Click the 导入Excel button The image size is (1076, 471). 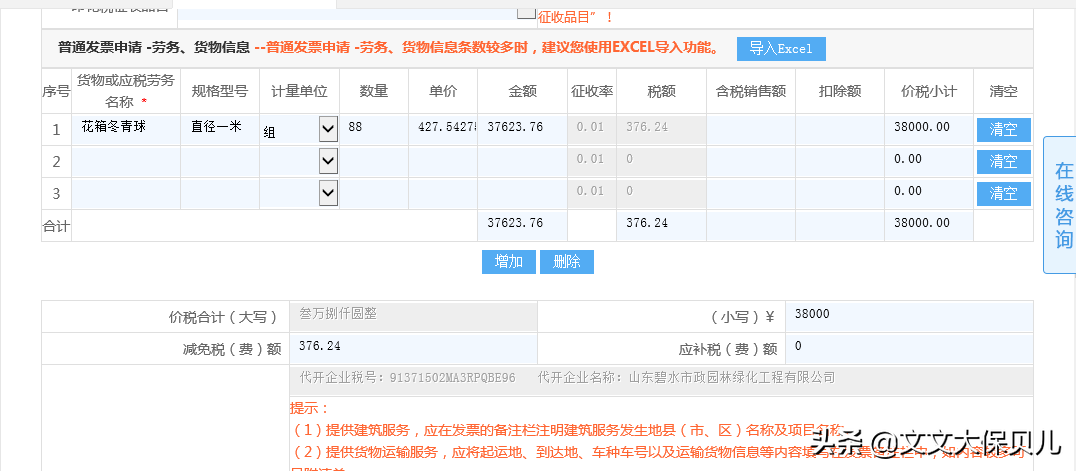pos(781,49)
